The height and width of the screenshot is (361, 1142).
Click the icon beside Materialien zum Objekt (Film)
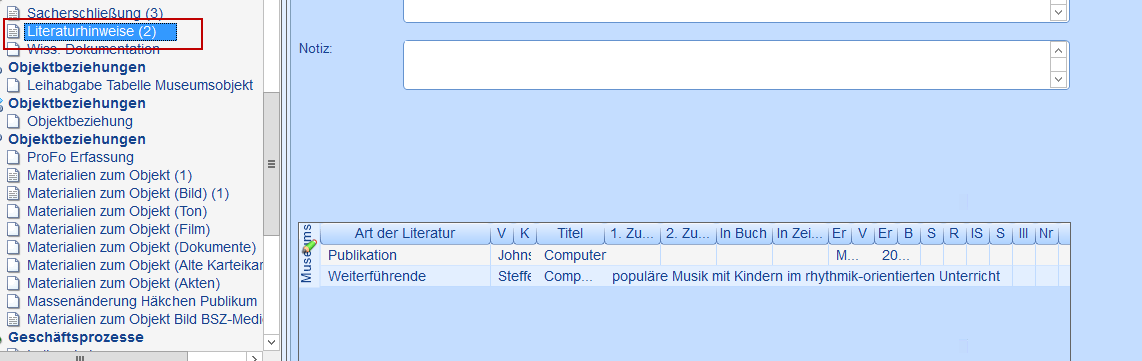[13, 229]
